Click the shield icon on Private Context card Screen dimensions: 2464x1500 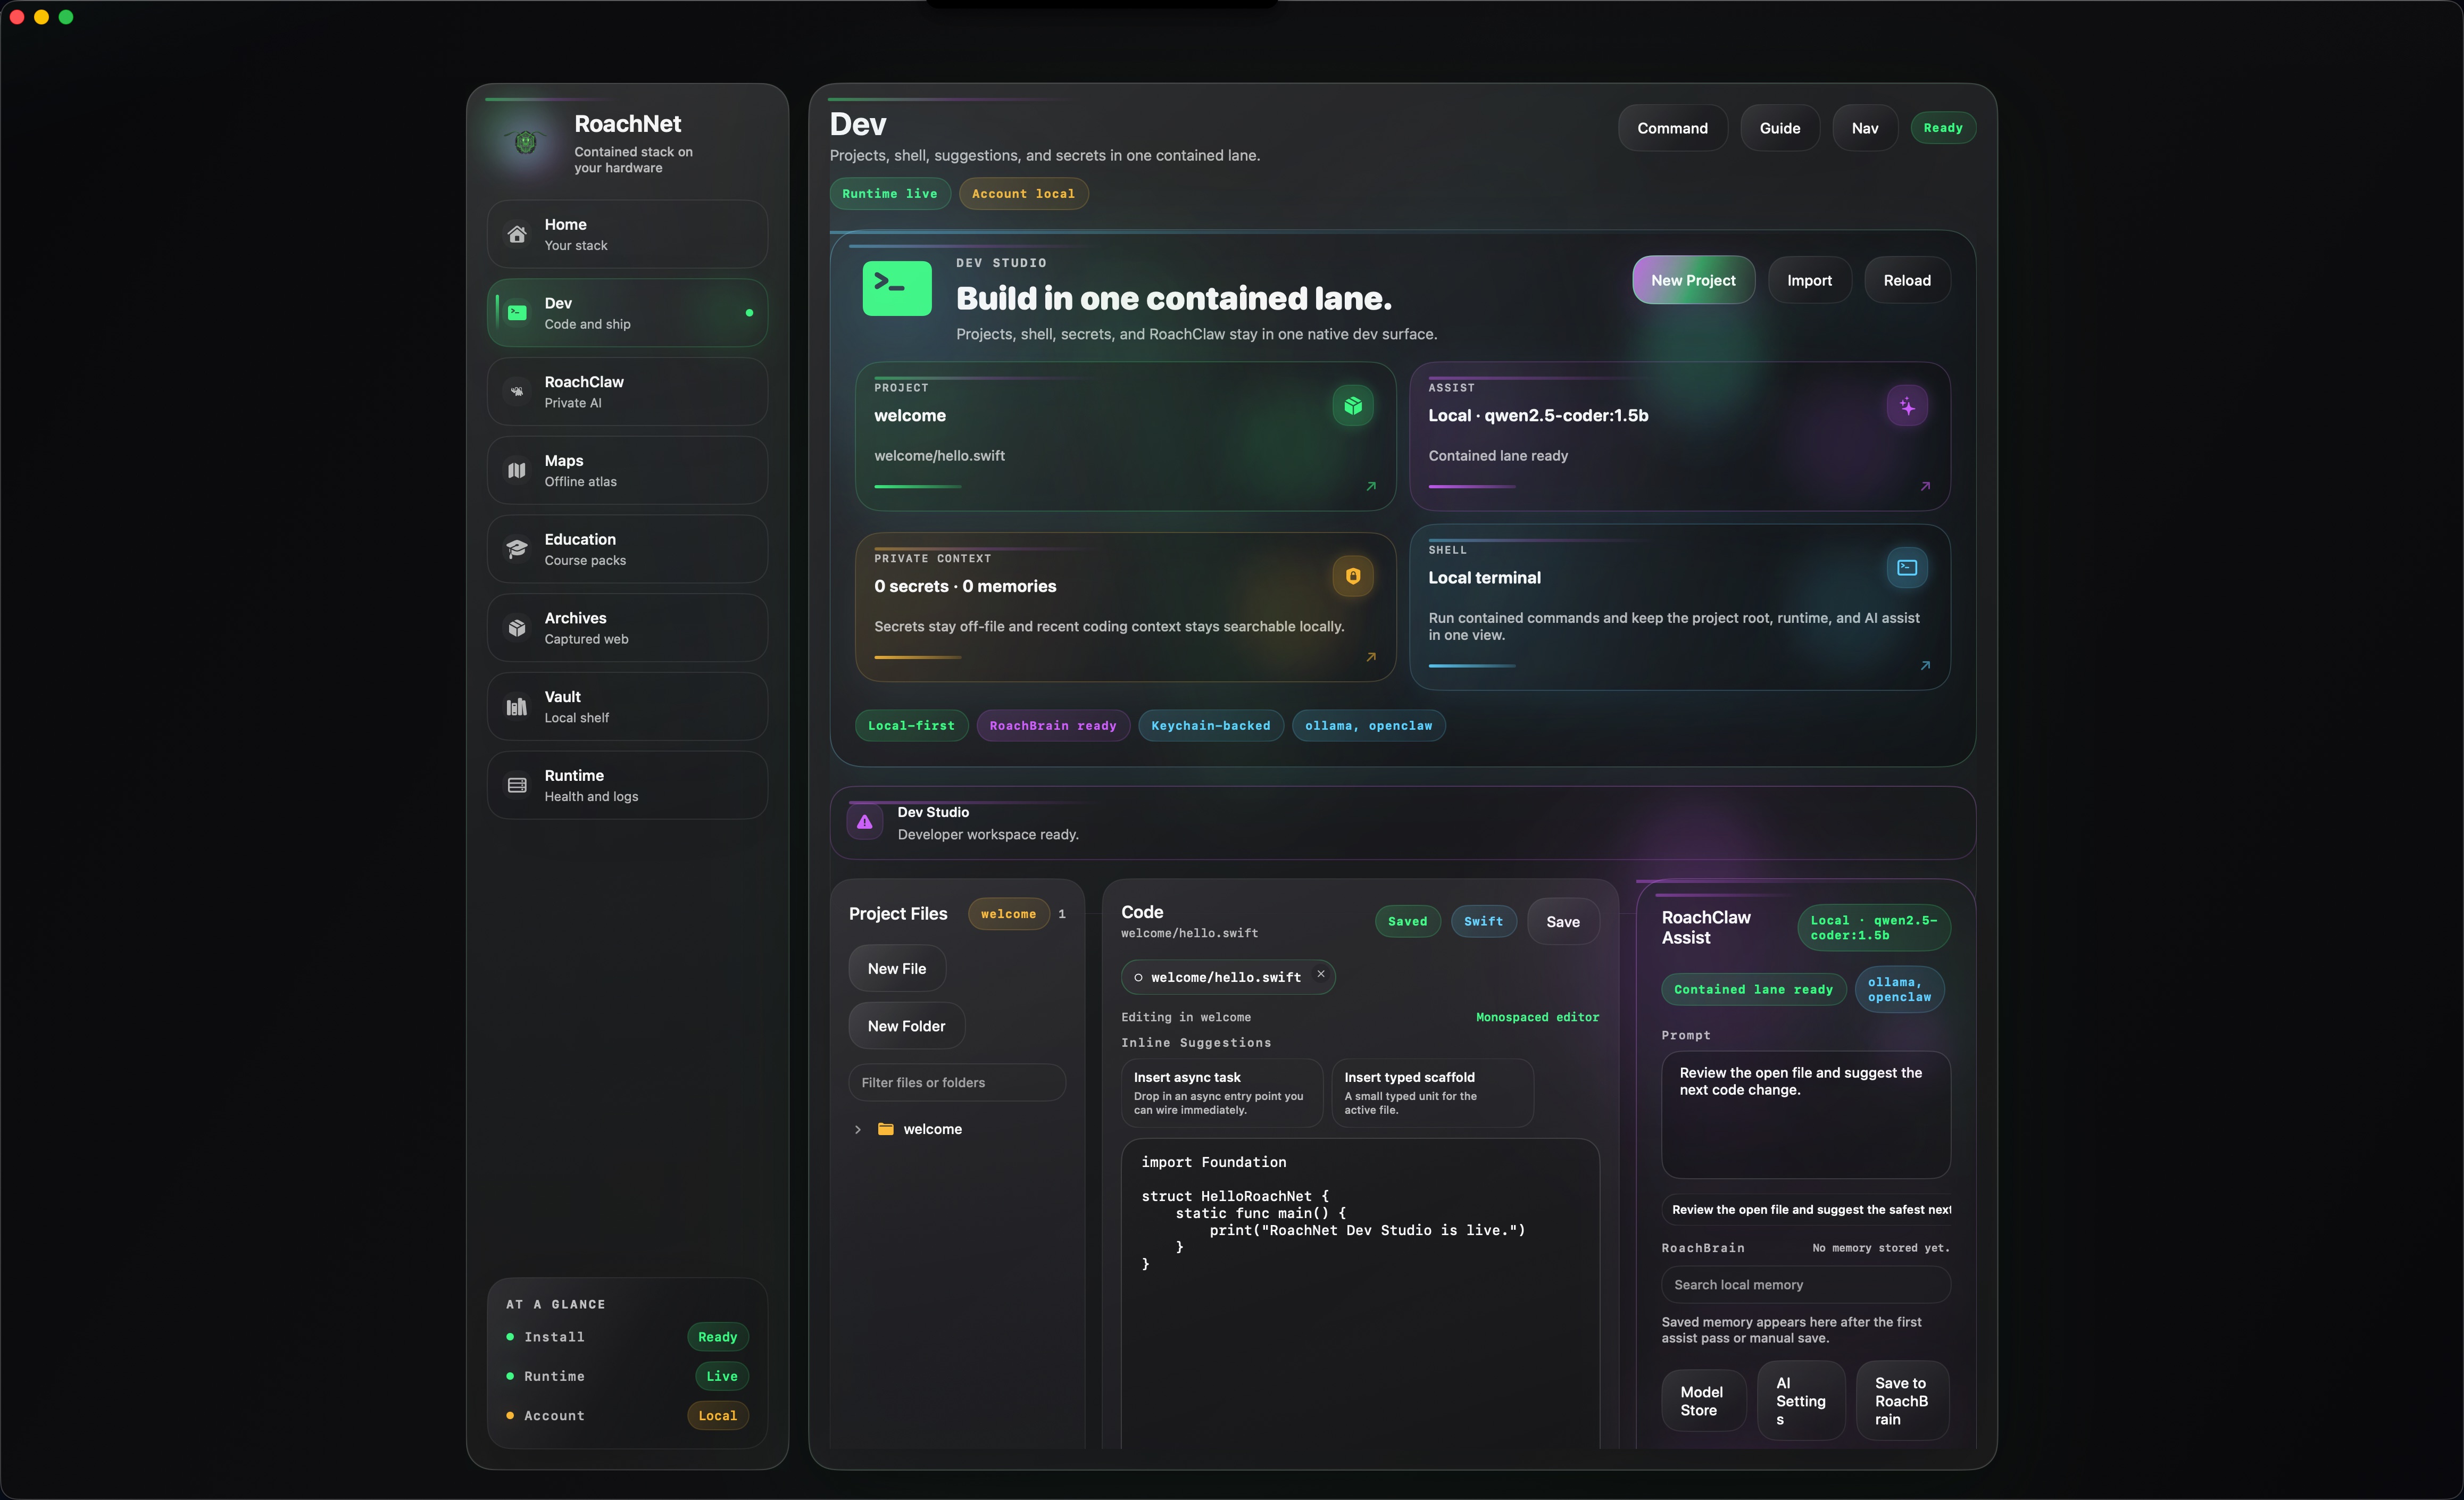[1352, 576]
